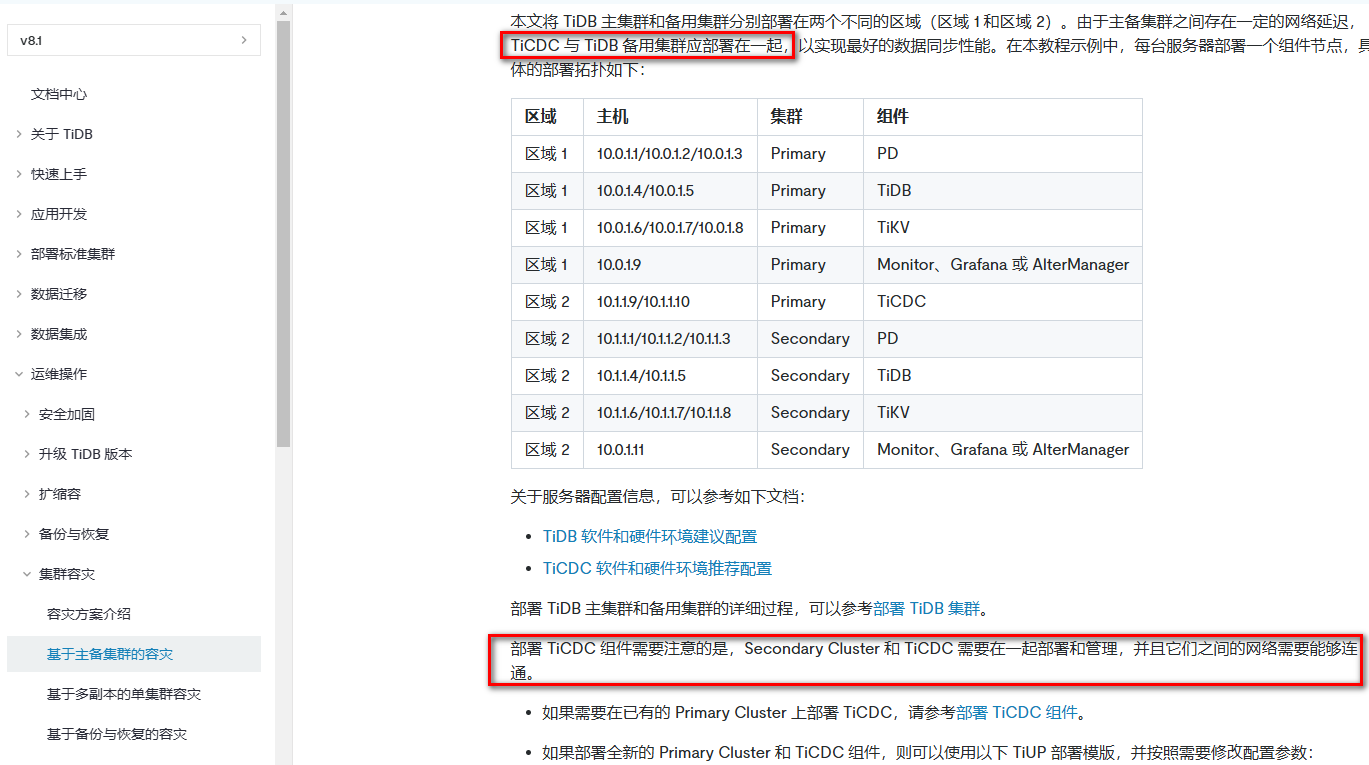
Task: Open the v8.1 version selector dropdown
Action: (133, 40)
